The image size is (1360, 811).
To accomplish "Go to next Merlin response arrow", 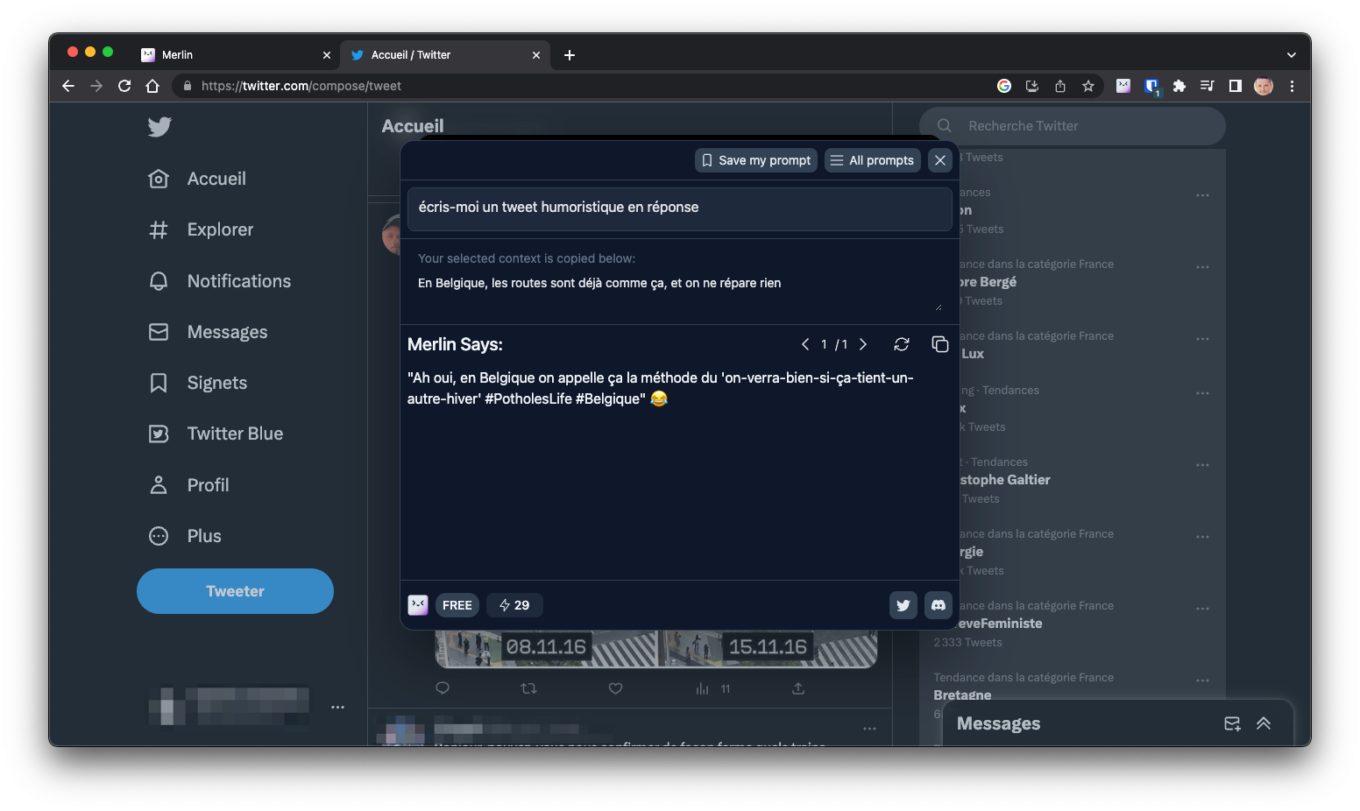I will pos(863,344).
